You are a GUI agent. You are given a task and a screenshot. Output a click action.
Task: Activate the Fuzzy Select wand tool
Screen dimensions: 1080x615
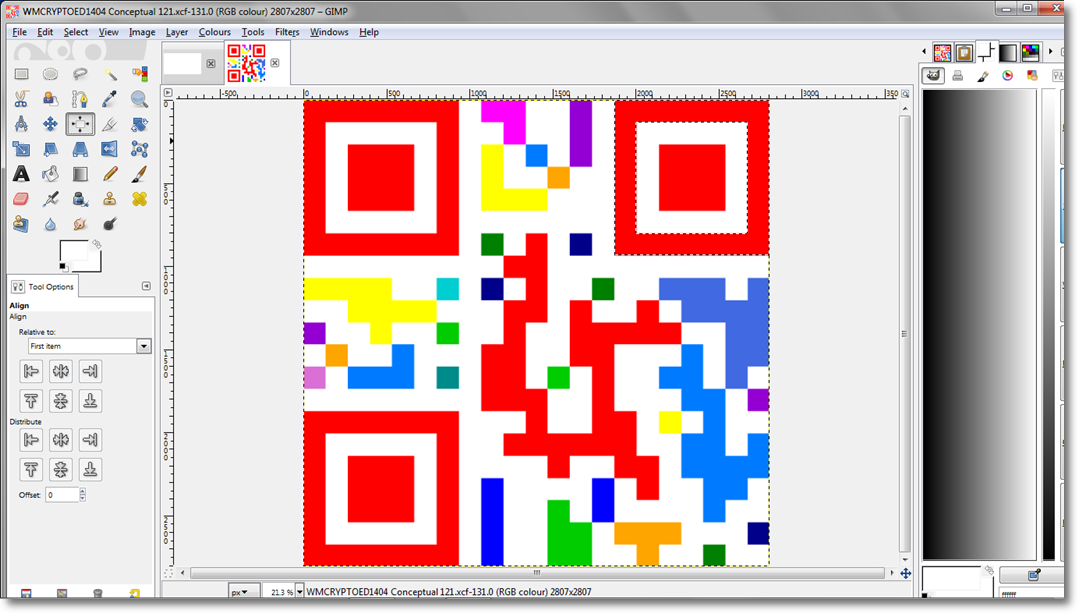click(110, 74)
